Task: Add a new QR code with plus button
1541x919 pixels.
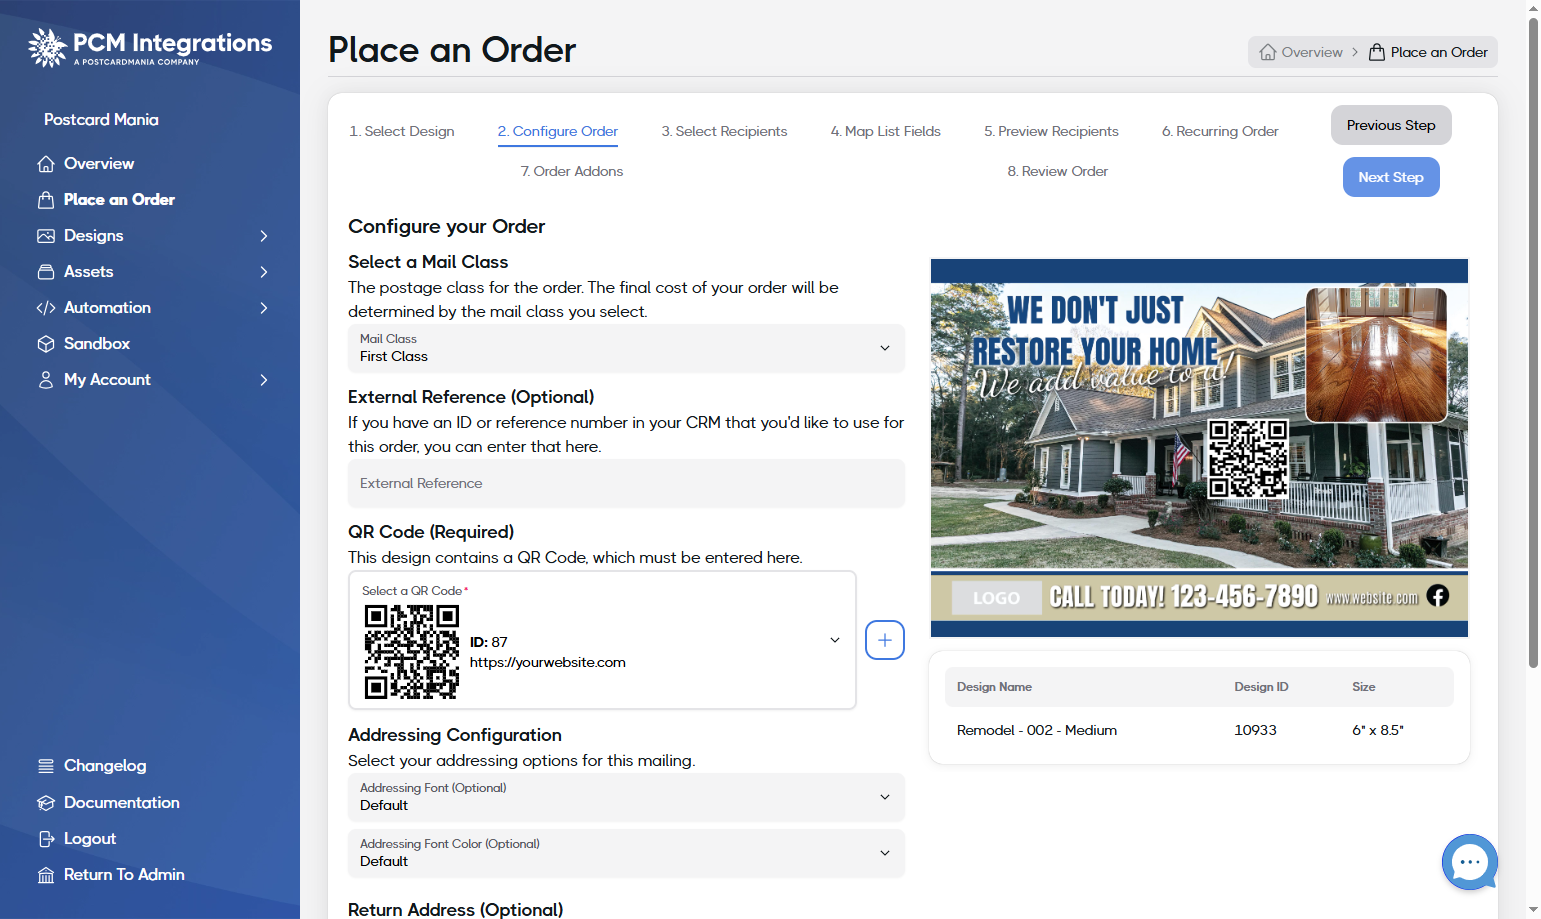Action: pos(885,640)
